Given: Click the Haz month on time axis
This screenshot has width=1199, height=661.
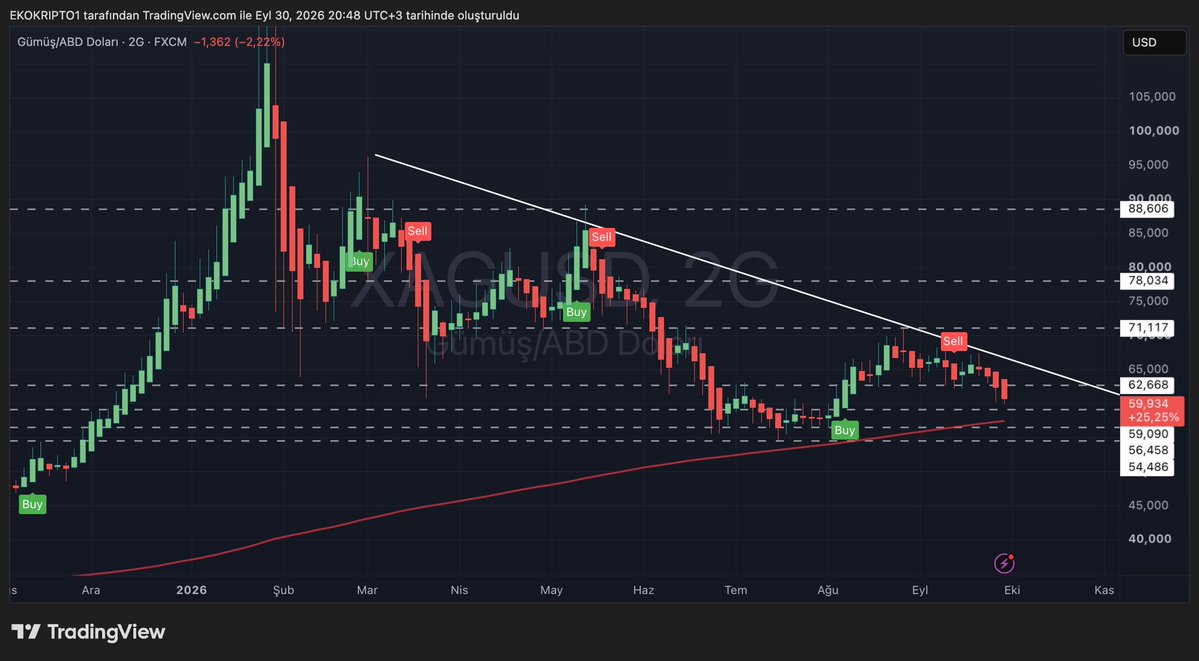Looking at the screenshot, I should [644, 590].
